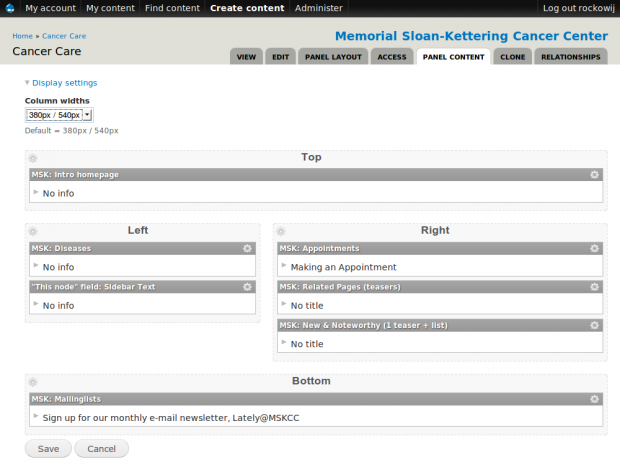Click the Column widths label
The width and height of the screenshot is (620, 465).
tap(57, 101)
